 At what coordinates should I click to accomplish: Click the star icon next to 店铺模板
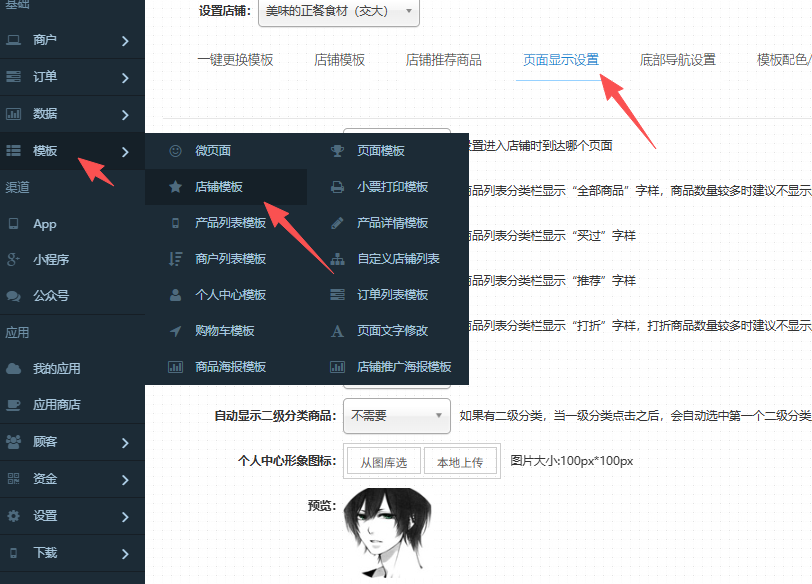[x=175, y=187]
